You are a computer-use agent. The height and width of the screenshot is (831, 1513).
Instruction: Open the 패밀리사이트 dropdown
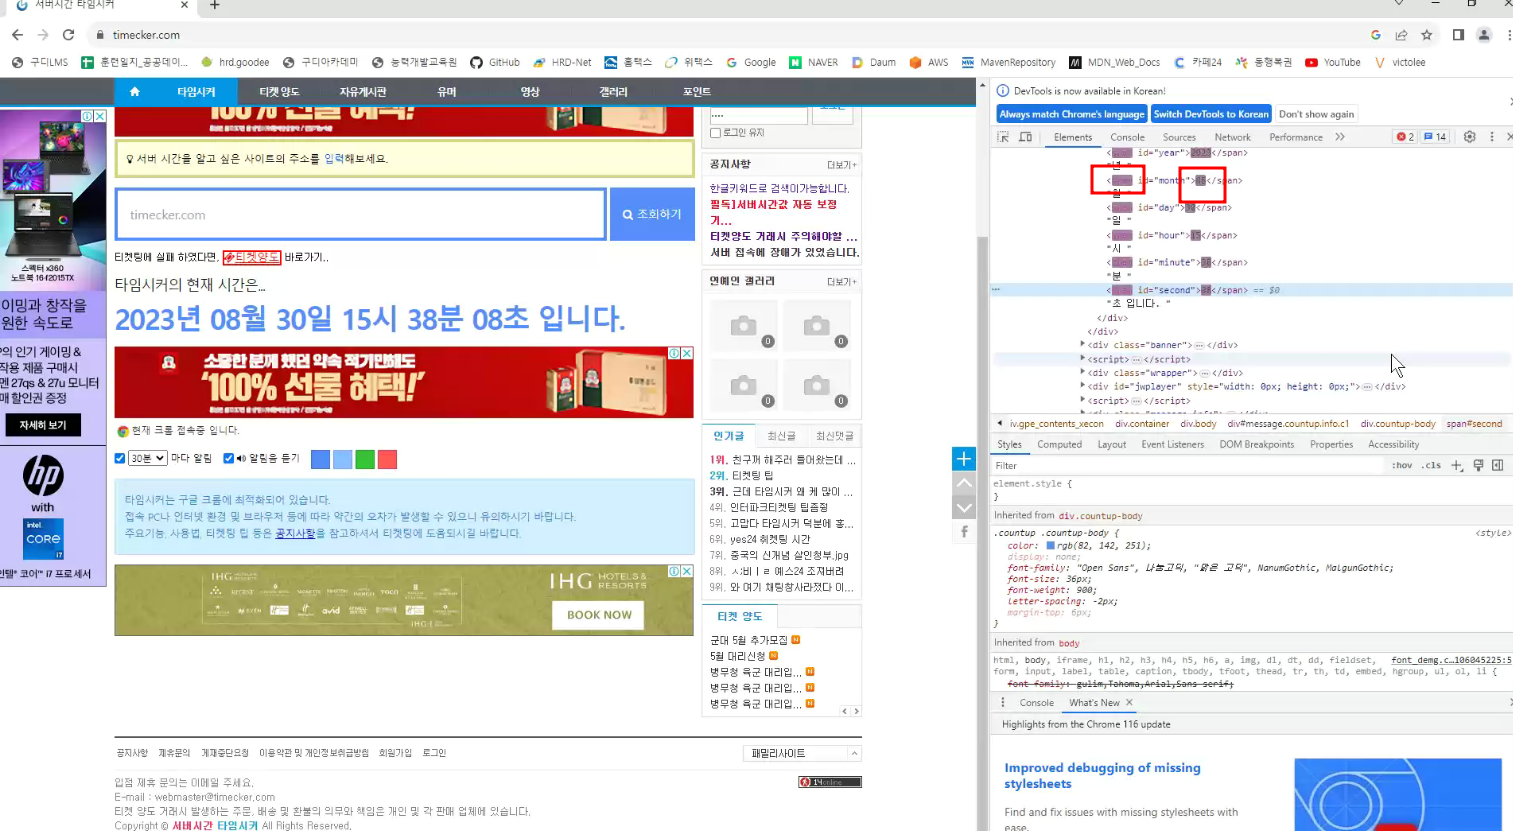802,753
